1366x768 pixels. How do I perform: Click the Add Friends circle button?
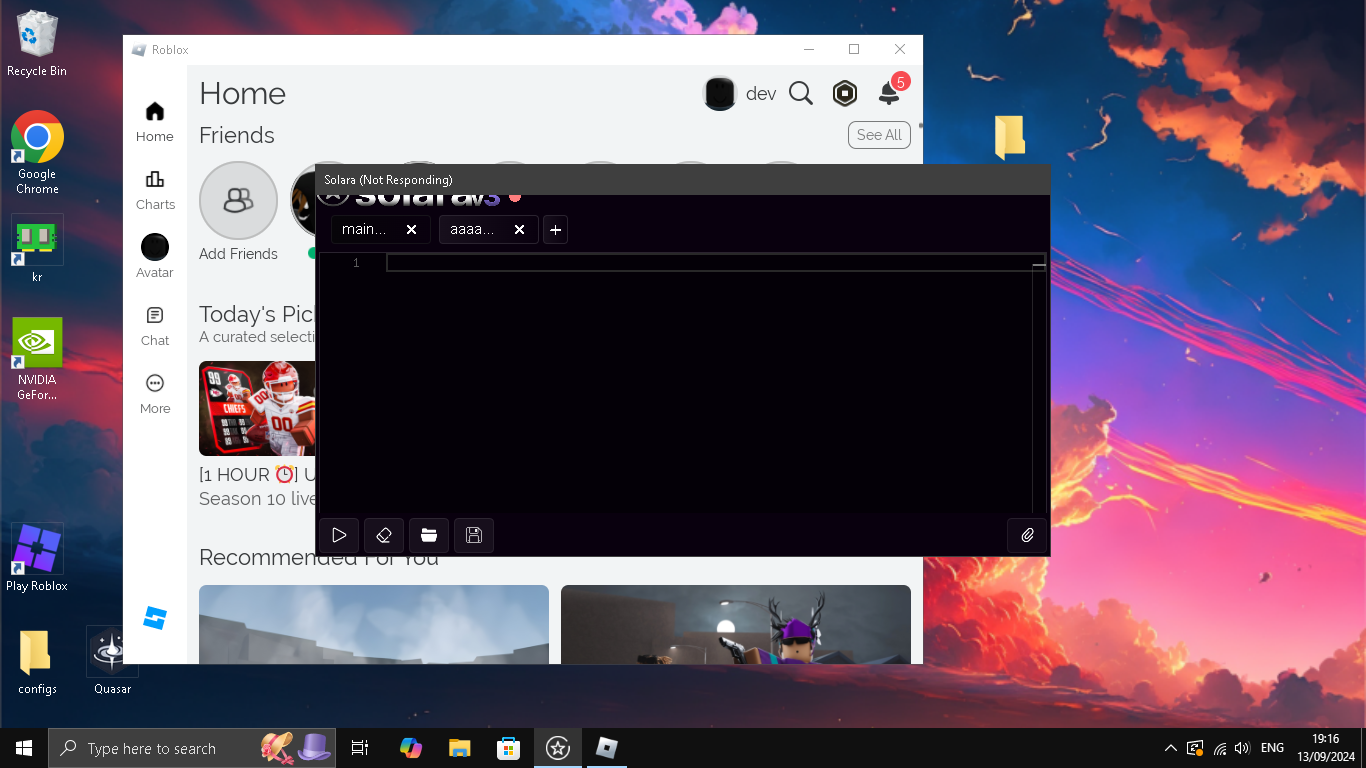click(x=238, y=200)
